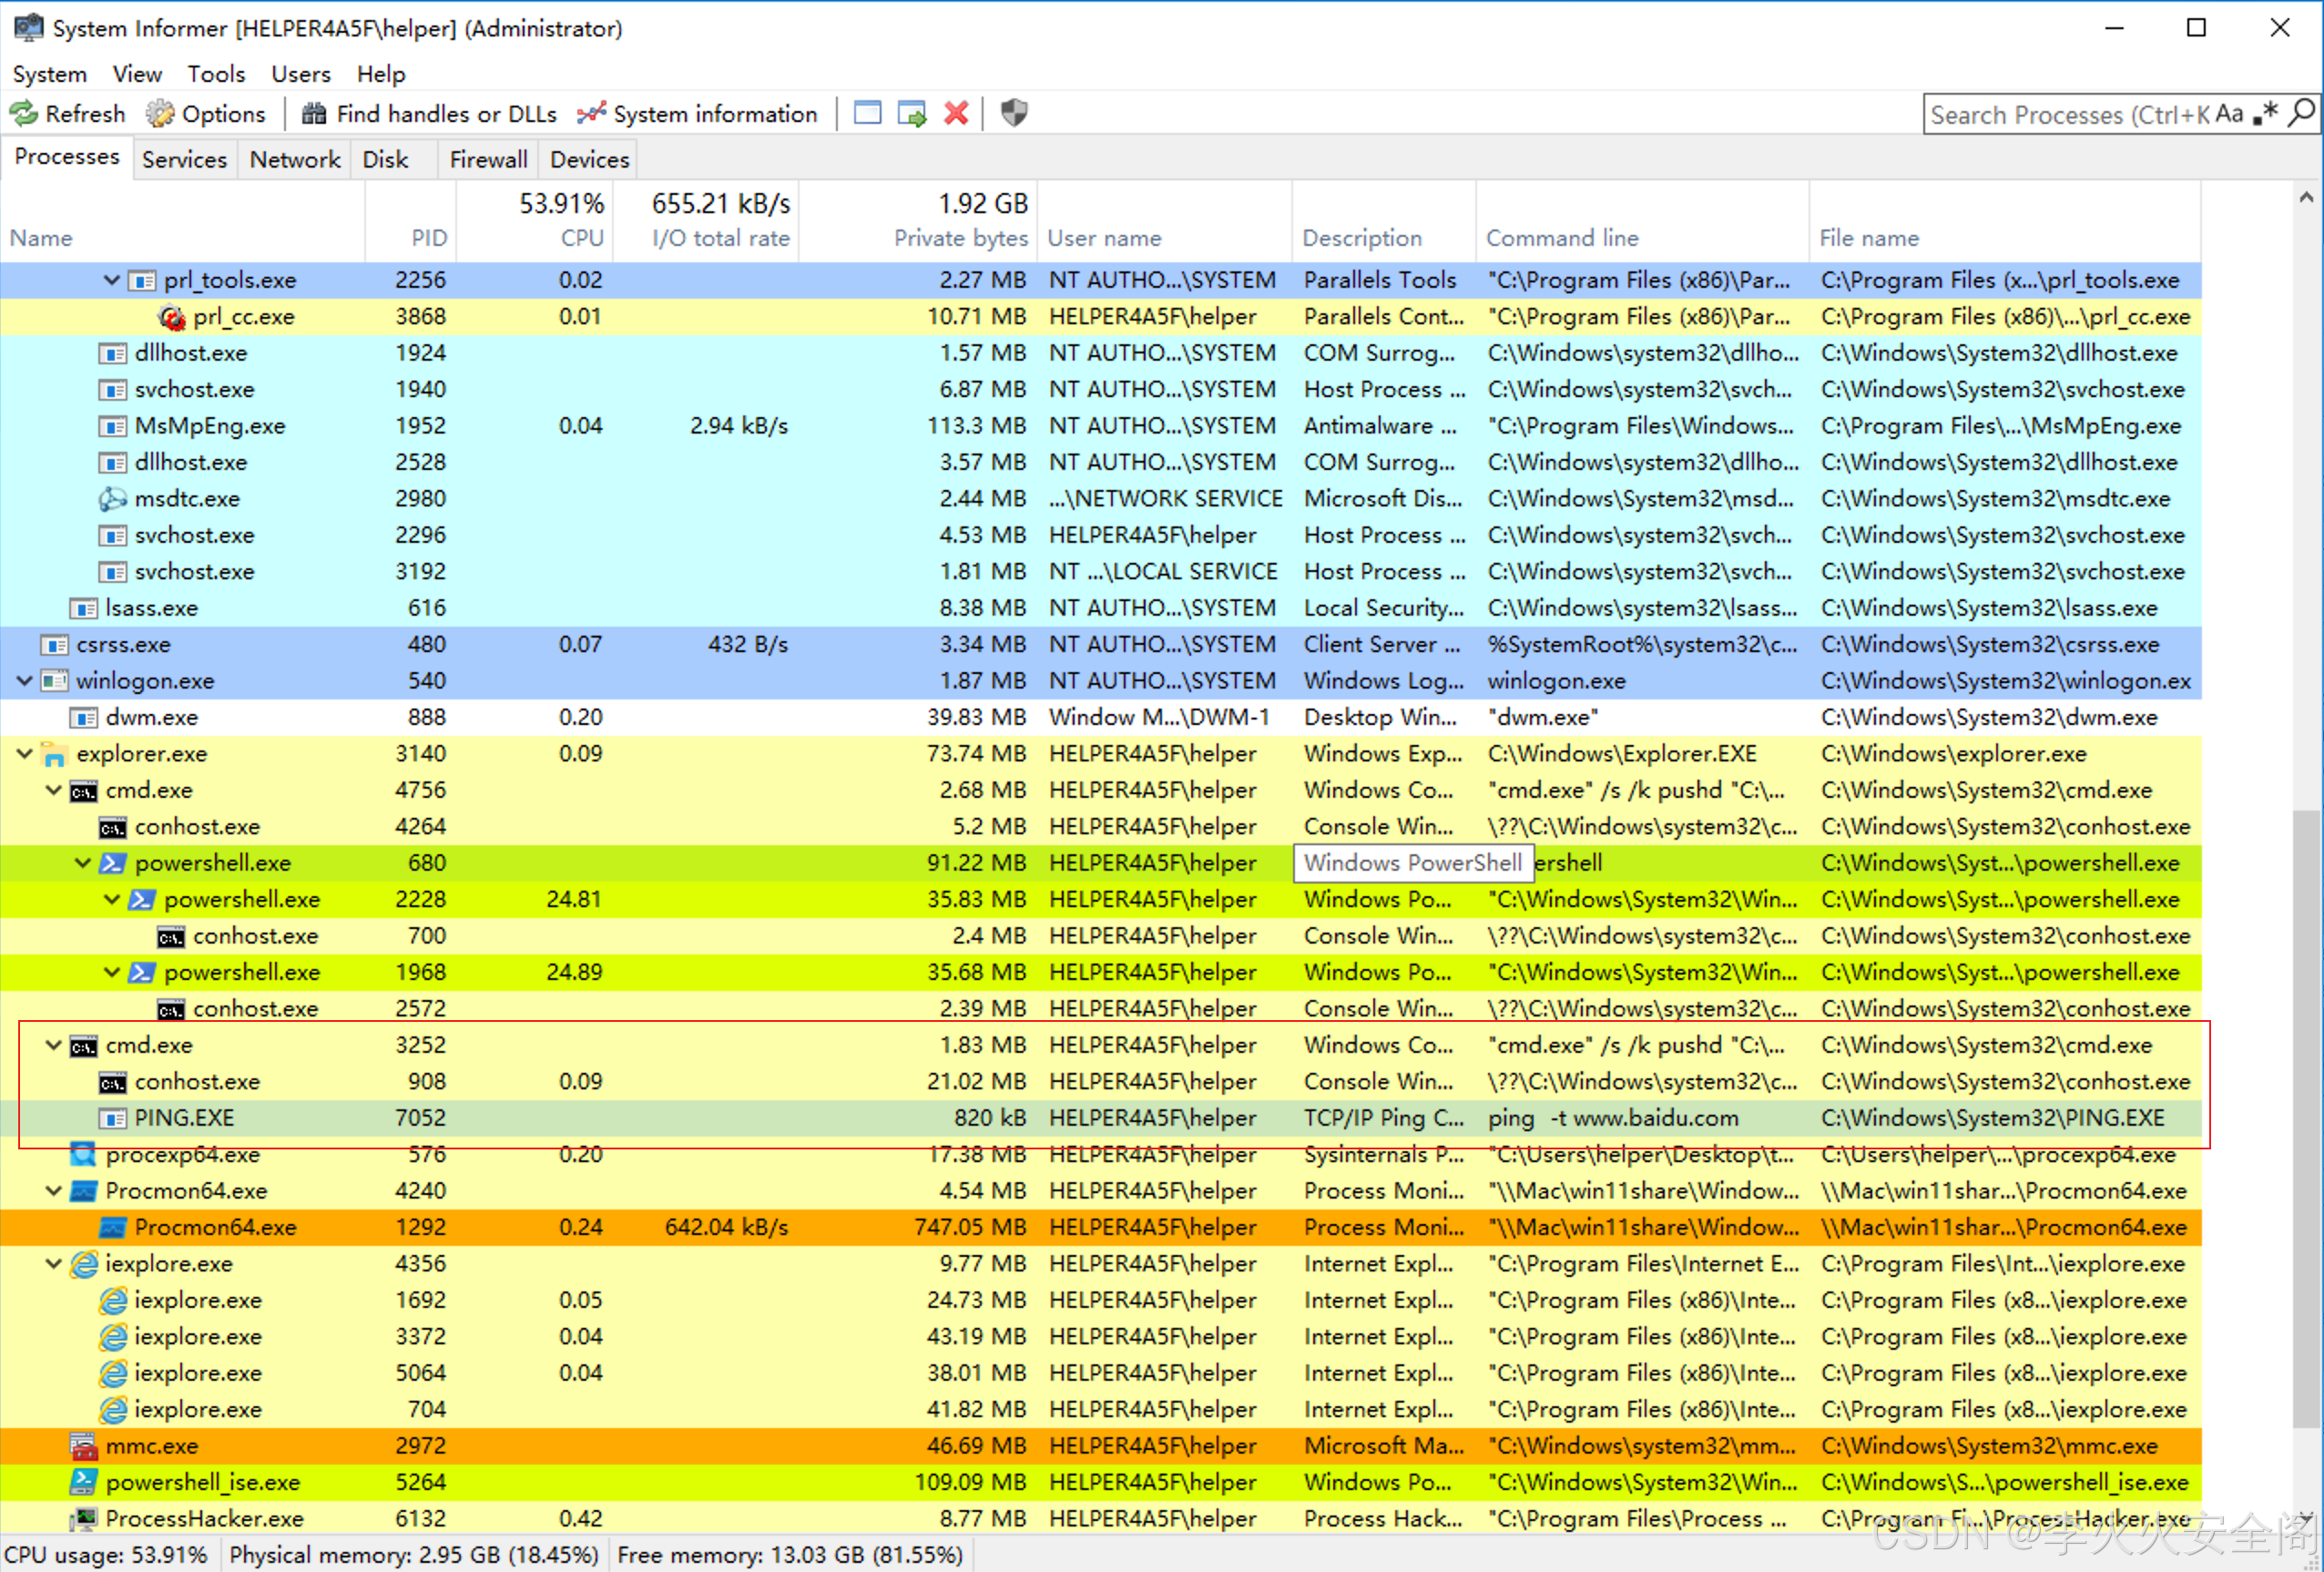2324x1572 pixels.
Task: Sort by the Private bytes column header
Action: click(960, 238)
